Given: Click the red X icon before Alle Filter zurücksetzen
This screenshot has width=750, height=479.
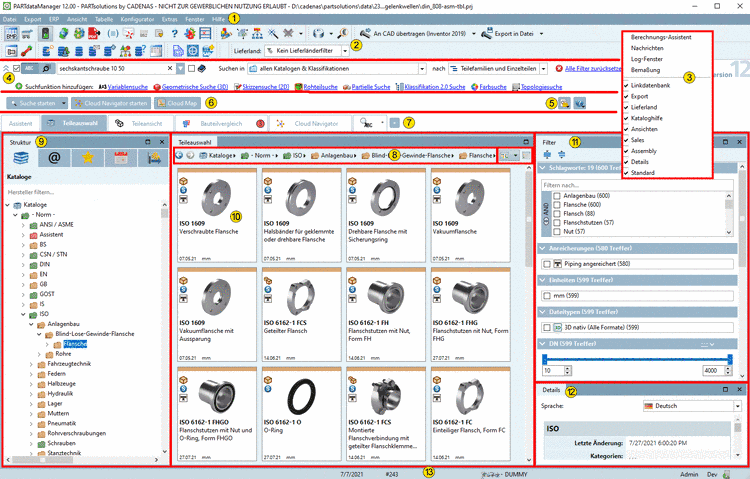Looking at the screenshot, I should point(559,68).
